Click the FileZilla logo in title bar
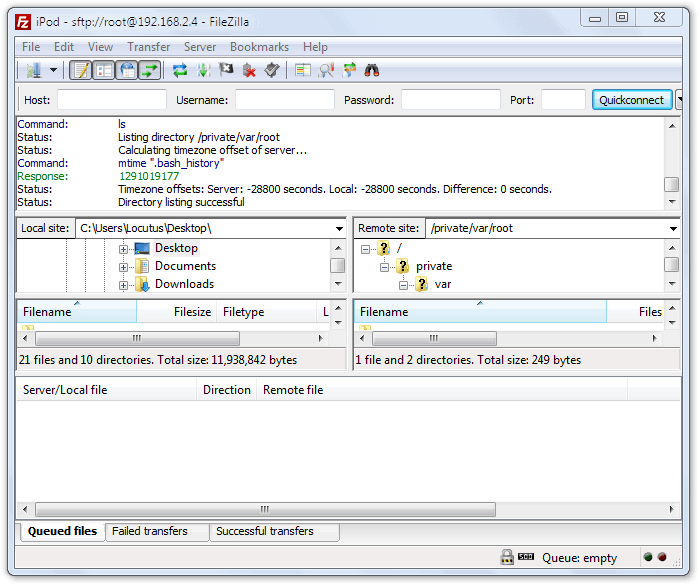Screen dimensions: 700x585 pos(23,21)
